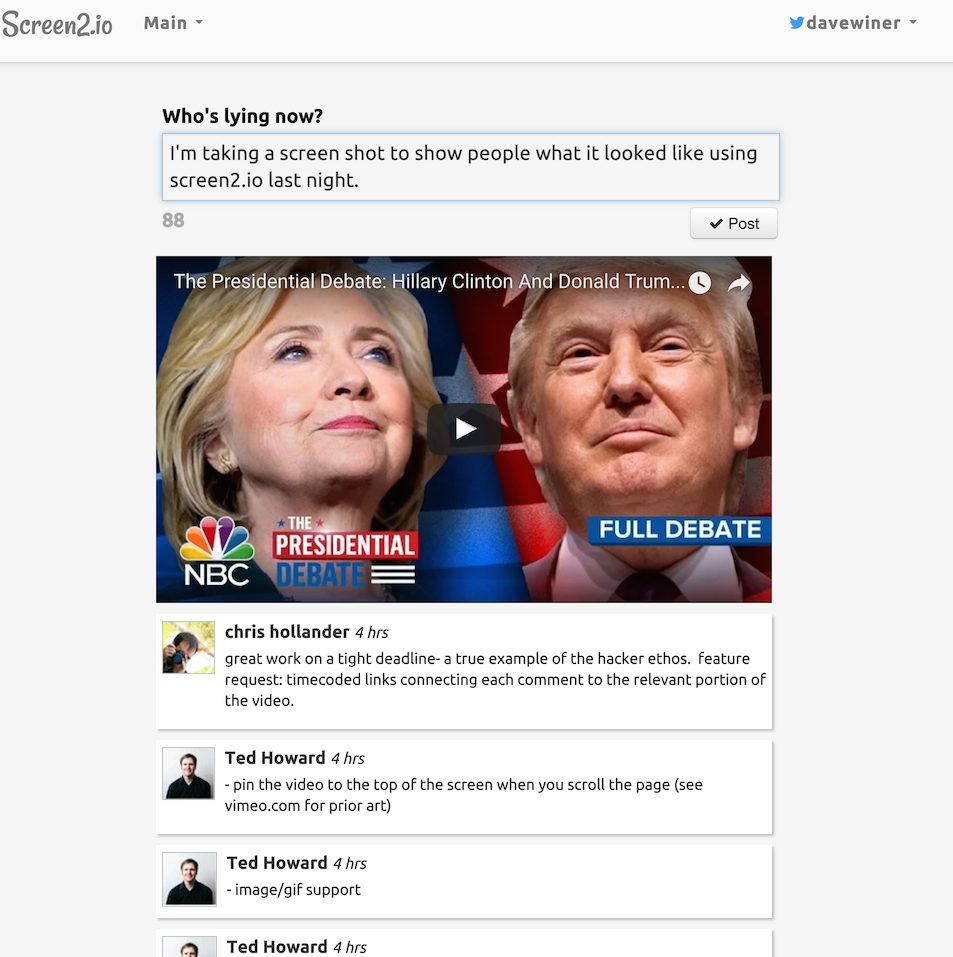This screenshot has width=953, height=957.
Task: Click Ted Howard's name on image/gif comment
Action: pos(277,863)
